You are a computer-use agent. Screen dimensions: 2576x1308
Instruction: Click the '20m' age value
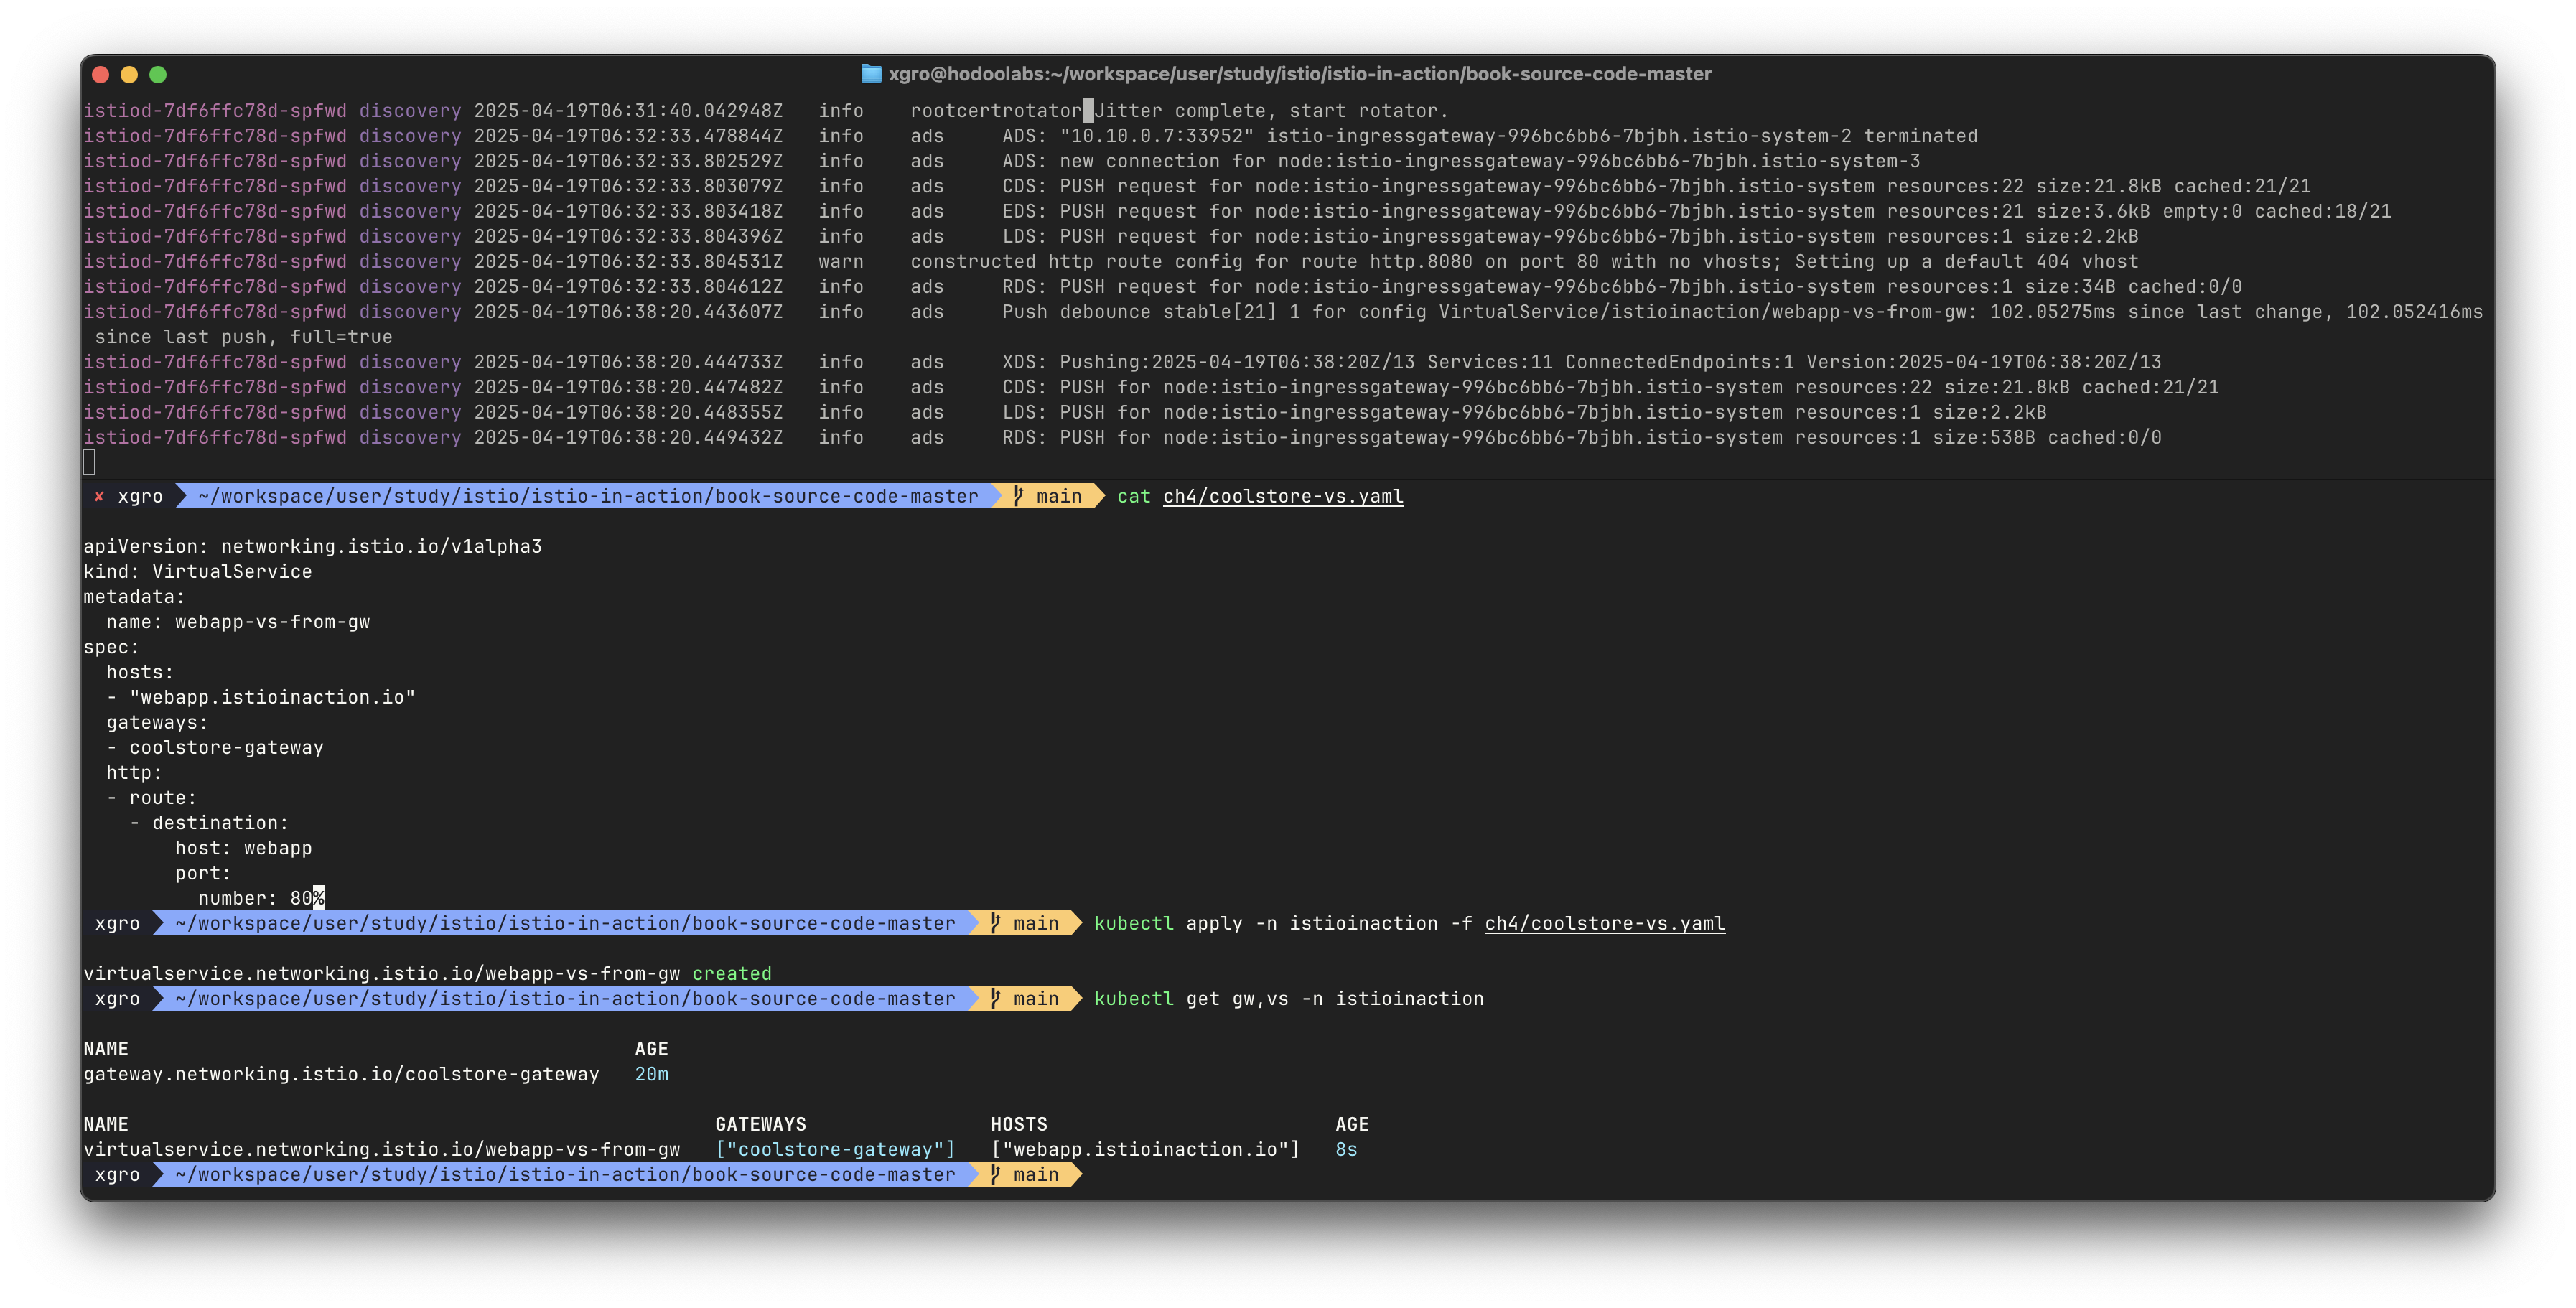point(651,1074)
